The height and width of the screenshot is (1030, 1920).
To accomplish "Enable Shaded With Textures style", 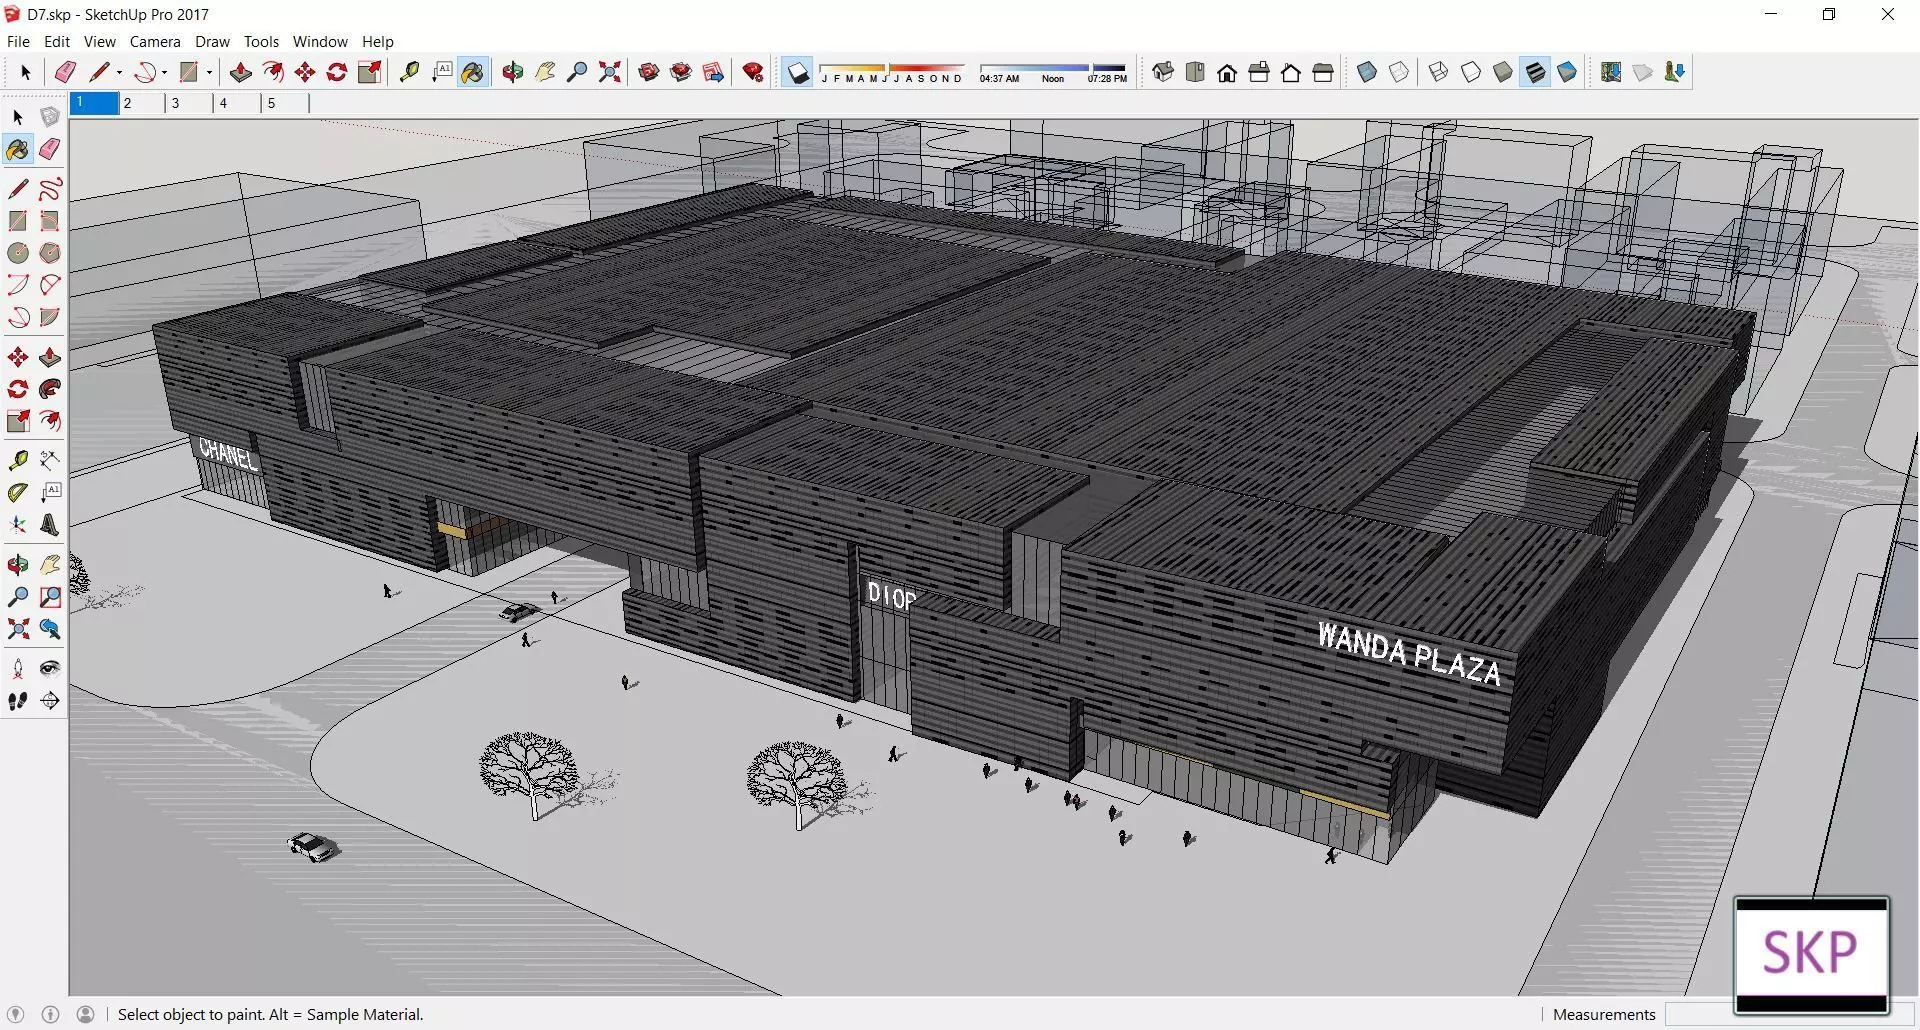I will click(1535, 72).
